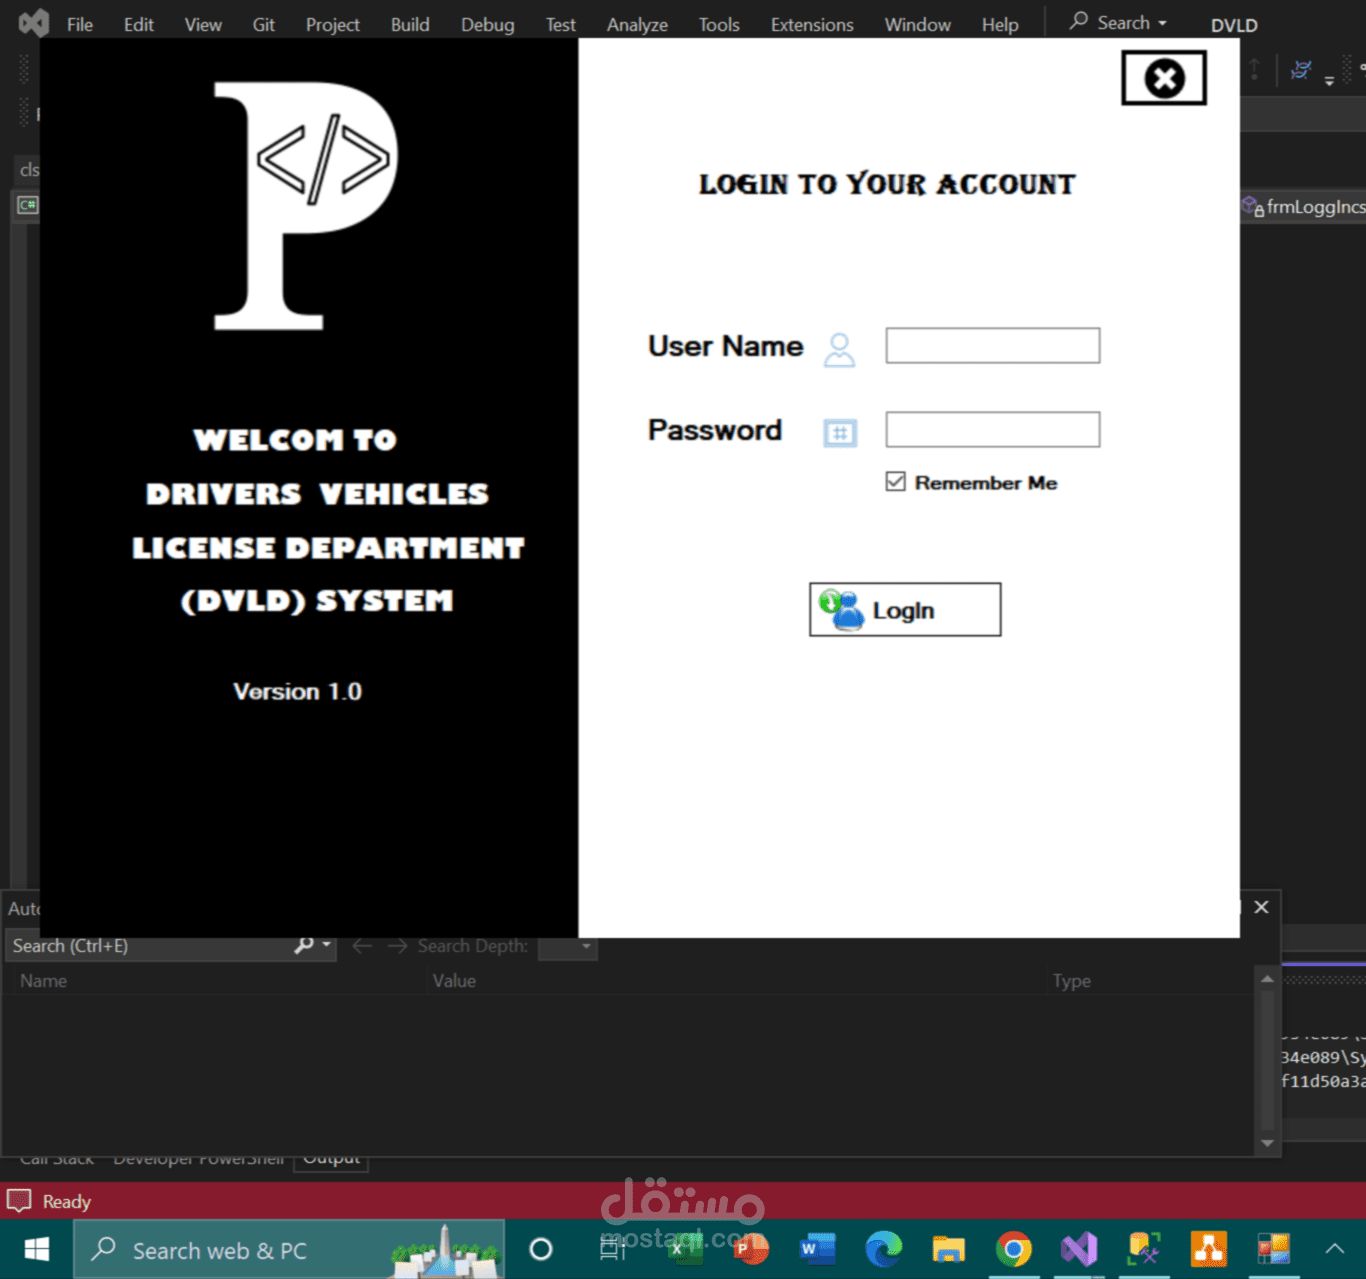Switch to the Developer PowerShell tab
This screenshot has width=1366, height=1279.
click(x=199, y=1159)
